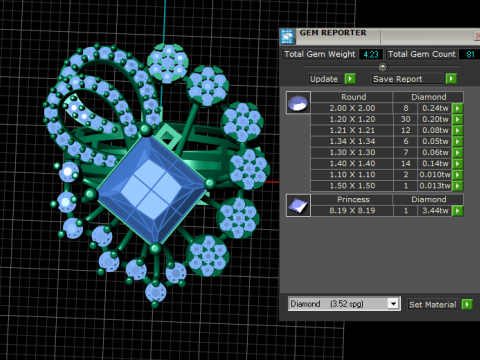Click the count 30 cell

pos(405,119)
